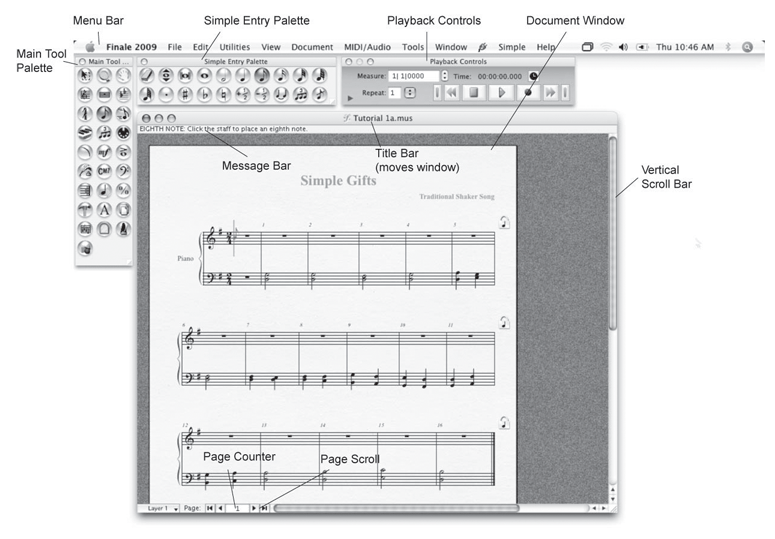Click the half step down (-1/2) tool
The height and width of the screenshot is (539, 775).
262,94
